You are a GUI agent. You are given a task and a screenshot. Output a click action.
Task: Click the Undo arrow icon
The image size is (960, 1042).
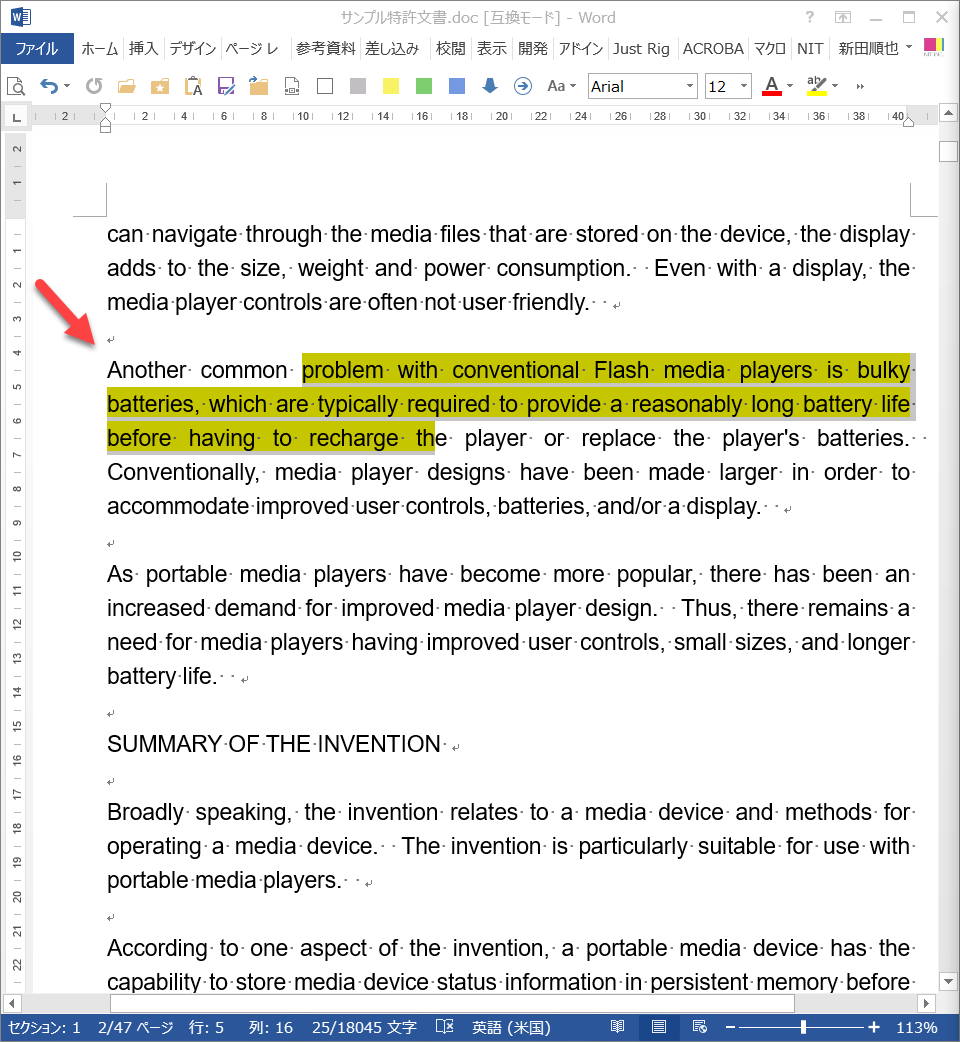pos(49,86)
